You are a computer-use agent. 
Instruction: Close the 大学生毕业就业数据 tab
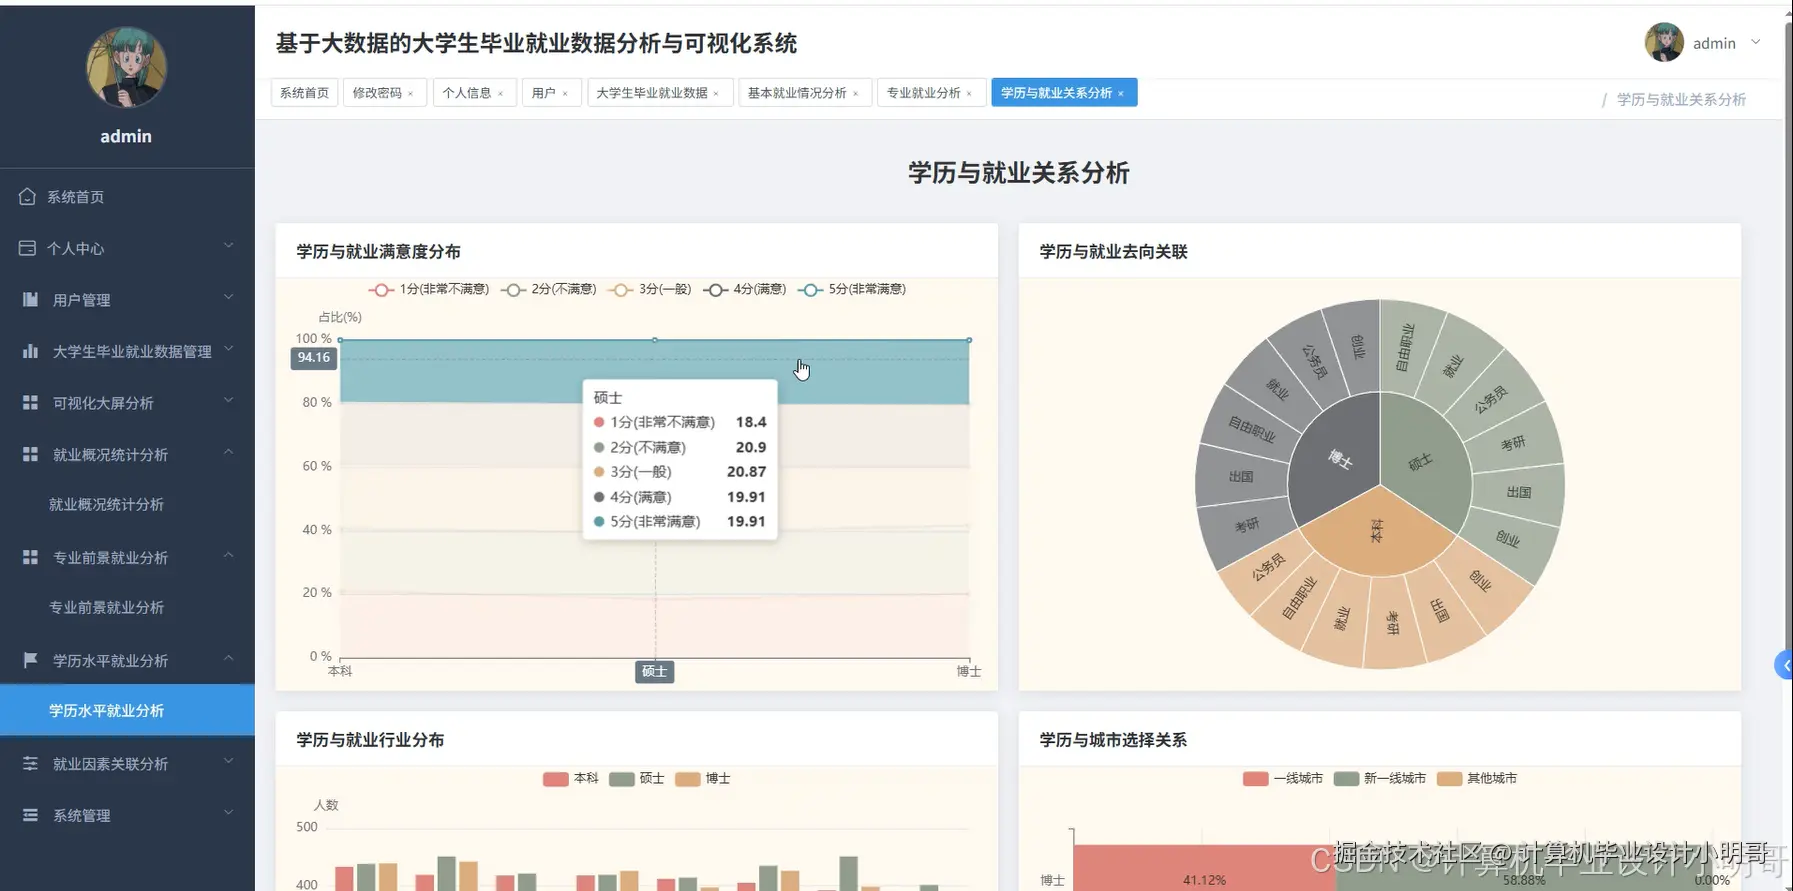point(716,94)
